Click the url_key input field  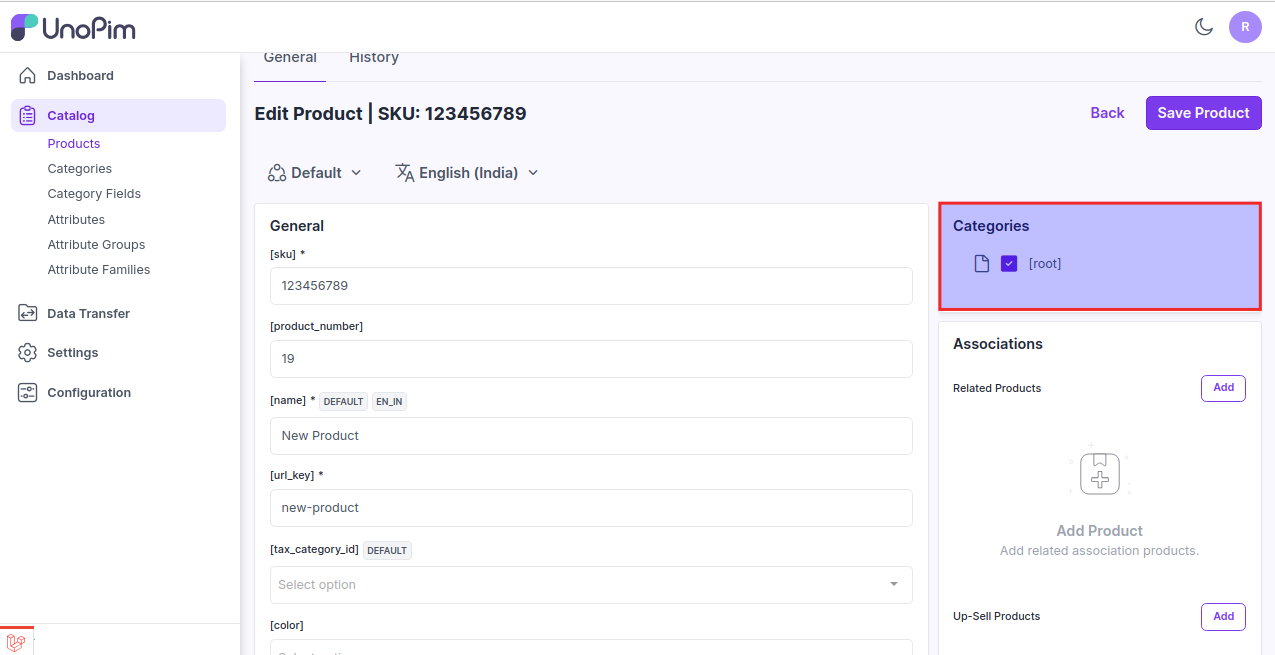[x=591, y=508]
